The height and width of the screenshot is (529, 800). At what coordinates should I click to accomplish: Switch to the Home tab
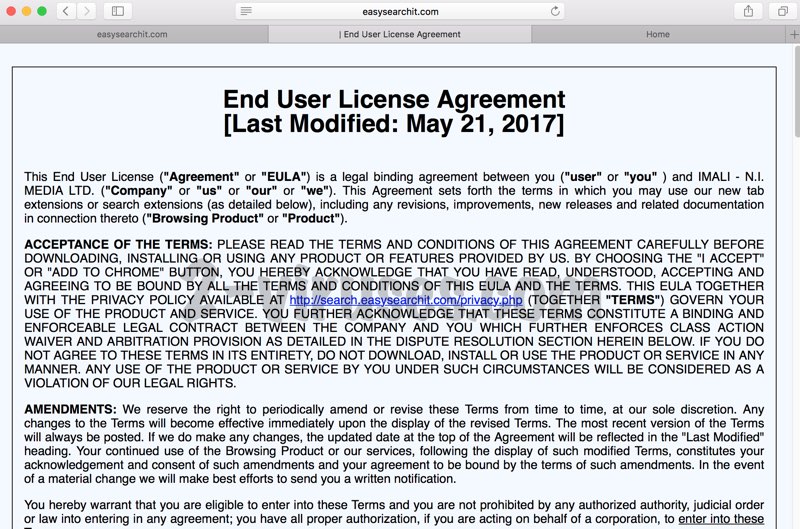(x=657, y=34)
